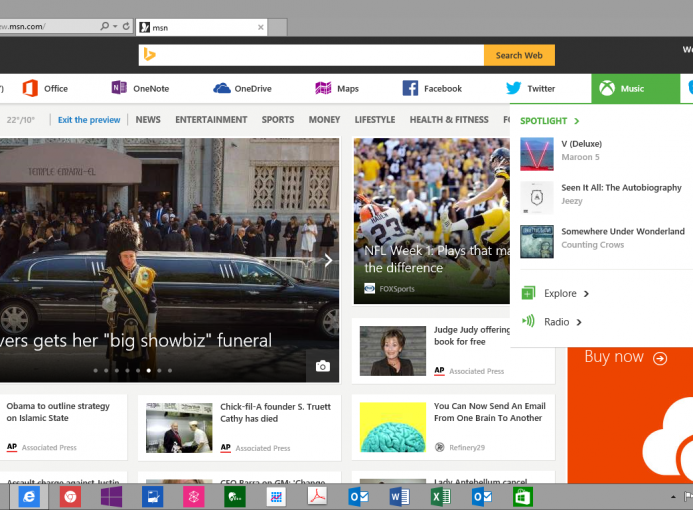Click the Radio signal icon
The width and height of the screenshot is (693, 510).
tap(528, 321)
